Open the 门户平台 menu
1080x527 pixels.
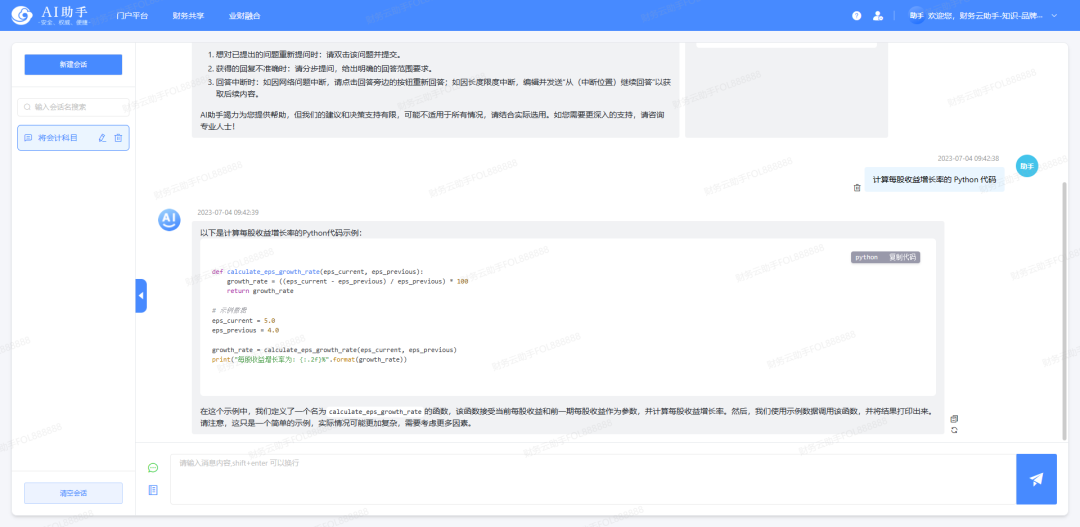(132, 15)
